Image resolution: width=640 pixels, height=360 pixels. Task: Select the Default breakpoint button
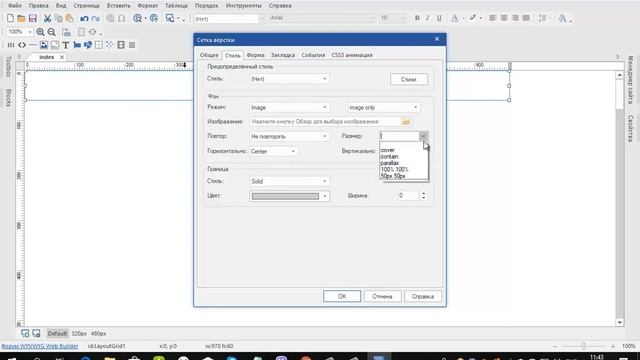[x=57, y=333]
